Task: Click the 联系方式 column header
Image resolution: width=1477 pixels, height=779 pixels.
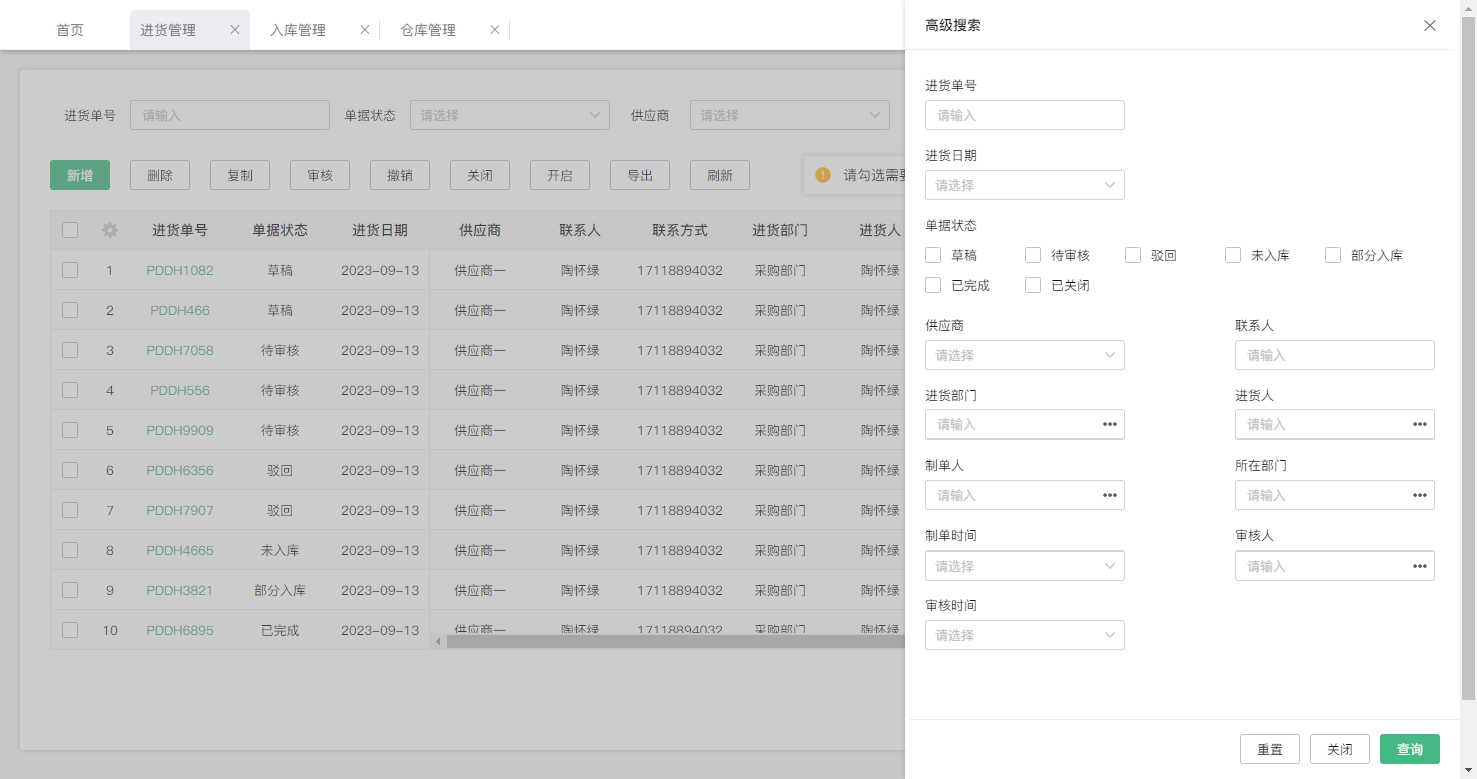Action: pos(680,230)
